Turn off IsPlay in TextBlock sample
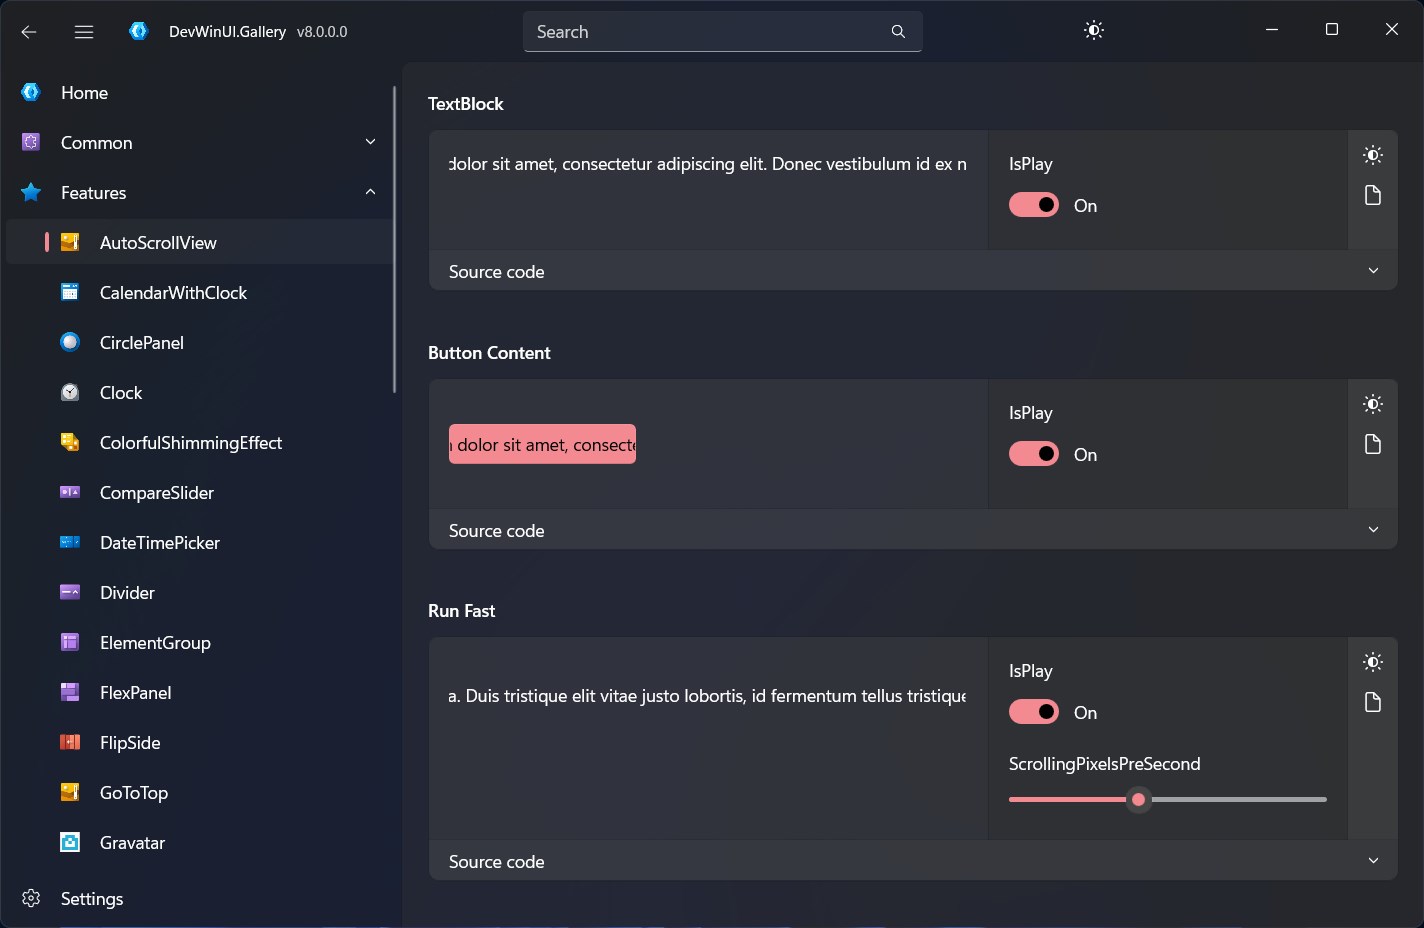1424x928 pixels. pos(1034,205)
